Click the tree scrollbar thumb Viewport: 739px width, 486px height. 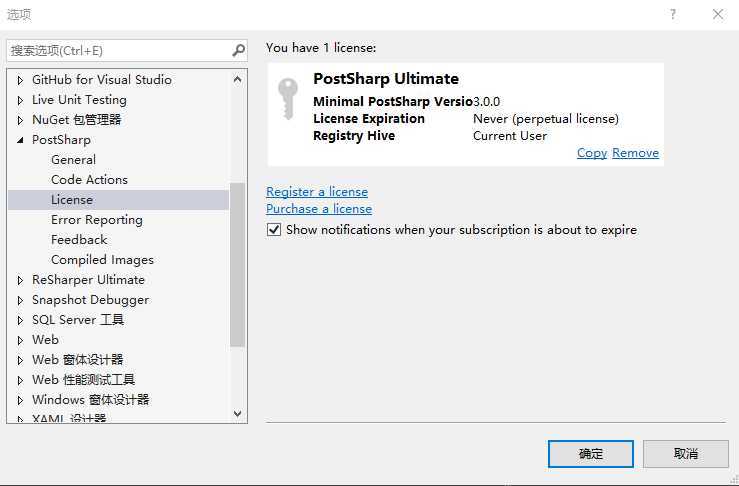238,264
